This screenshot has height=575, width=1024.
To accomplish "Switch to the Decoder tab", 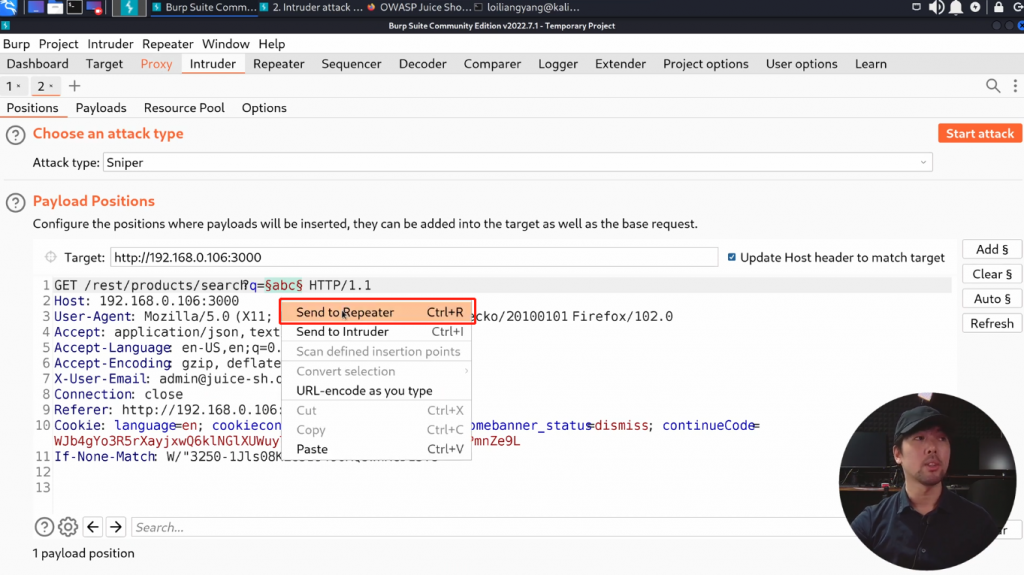I will click(423, 64).
